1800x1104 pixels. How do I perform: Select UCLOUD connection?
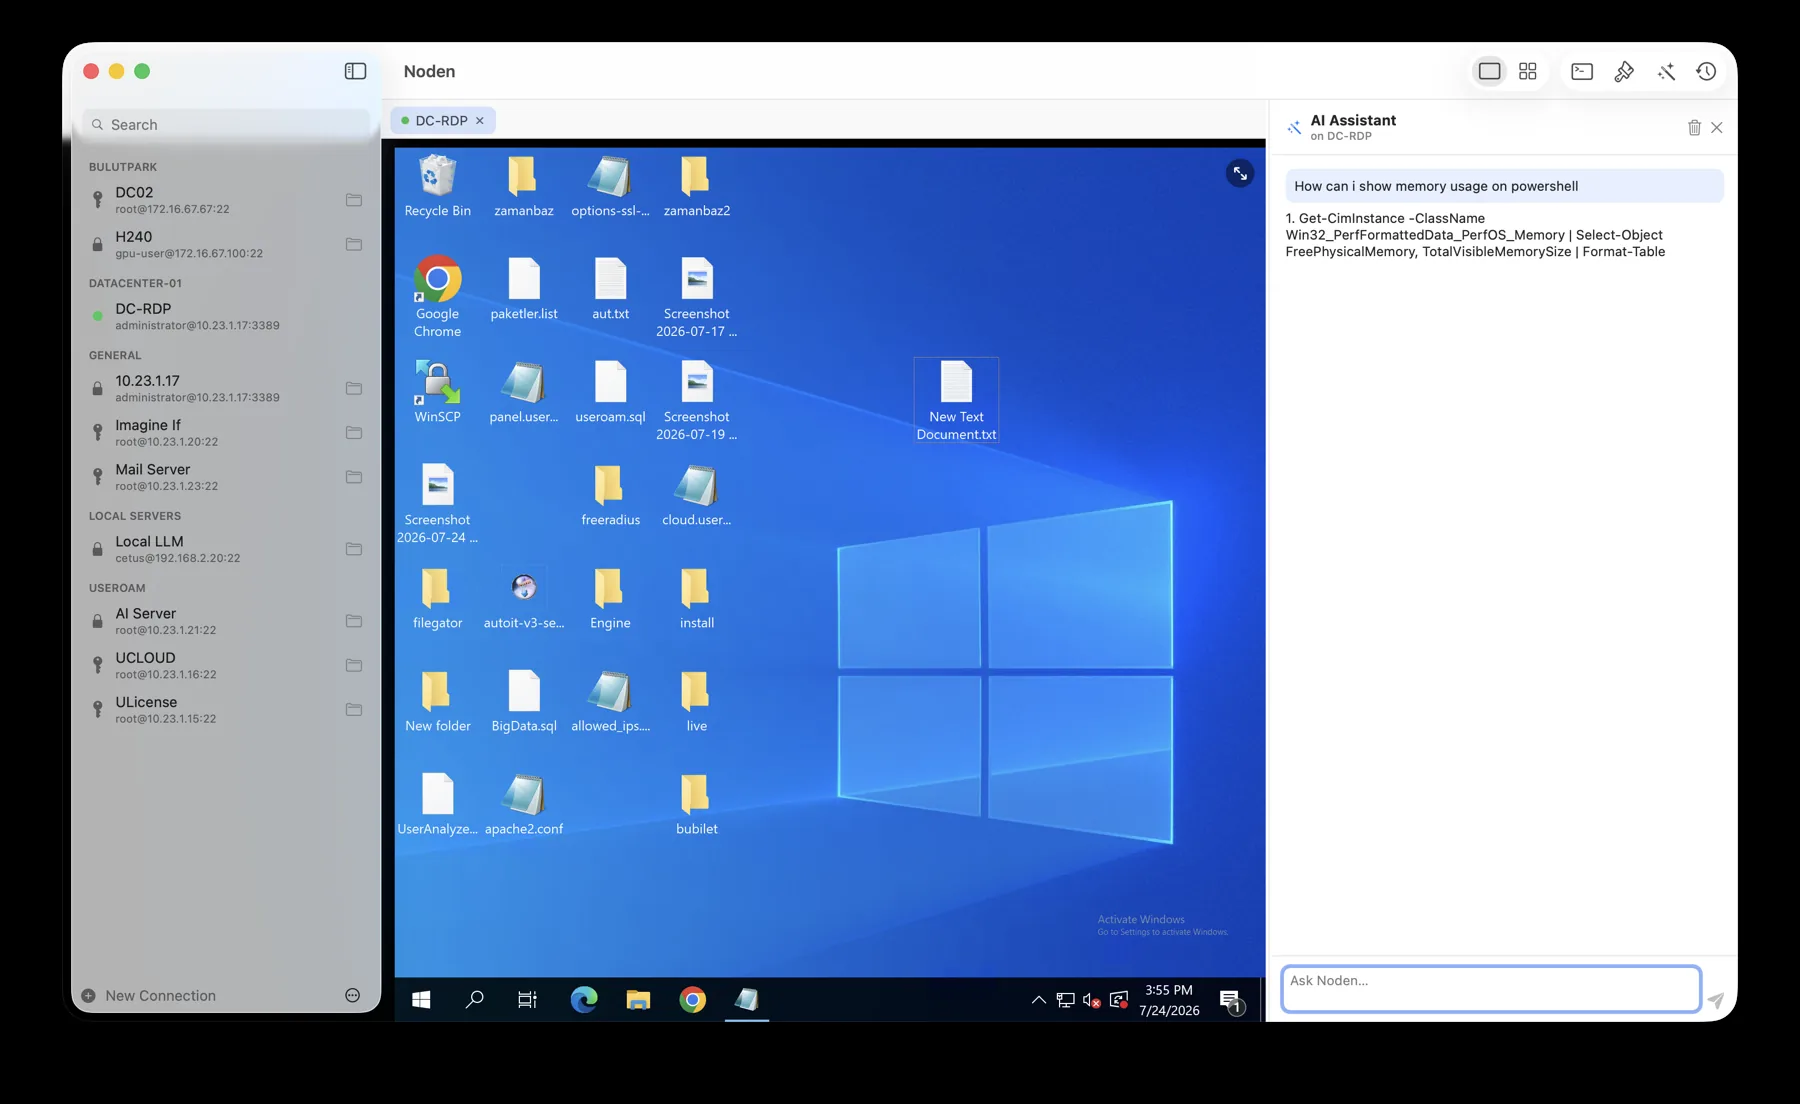click(226, 665)
